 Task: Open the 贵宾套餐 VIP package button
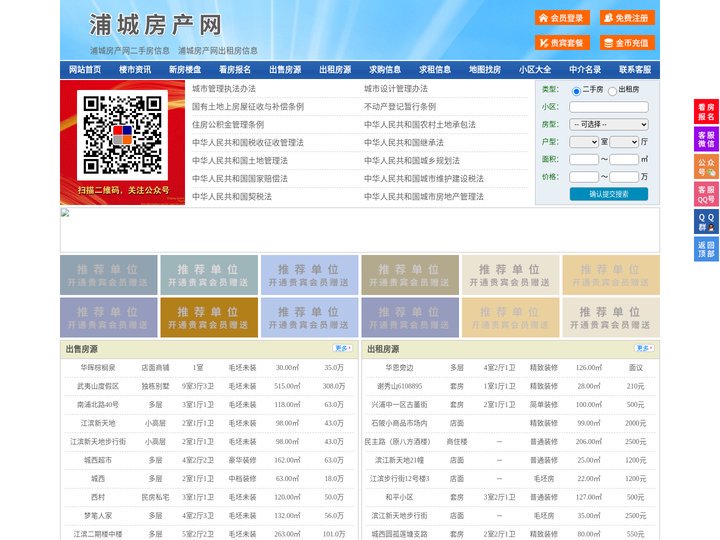click(562, 43)
